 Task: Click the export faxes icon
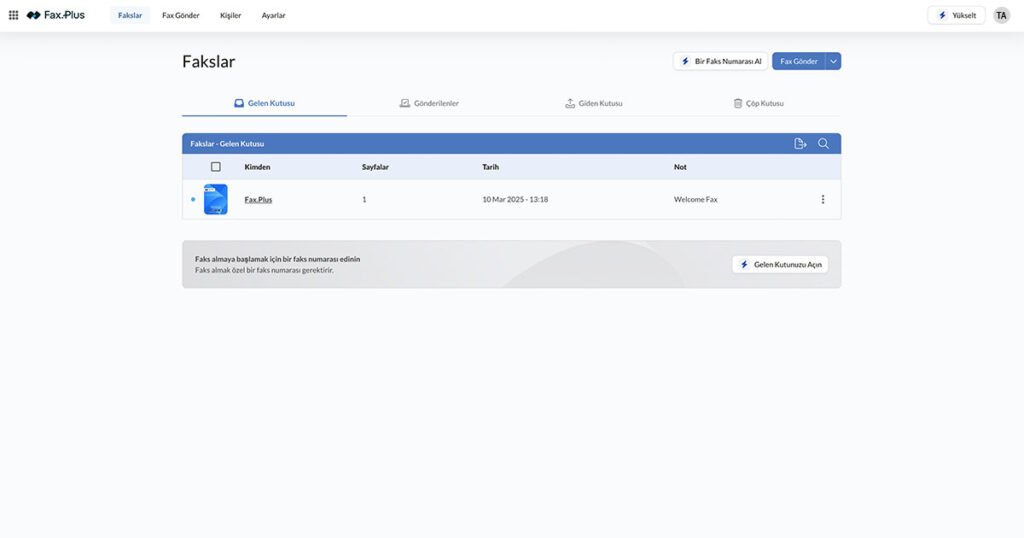tap(800, 144)
